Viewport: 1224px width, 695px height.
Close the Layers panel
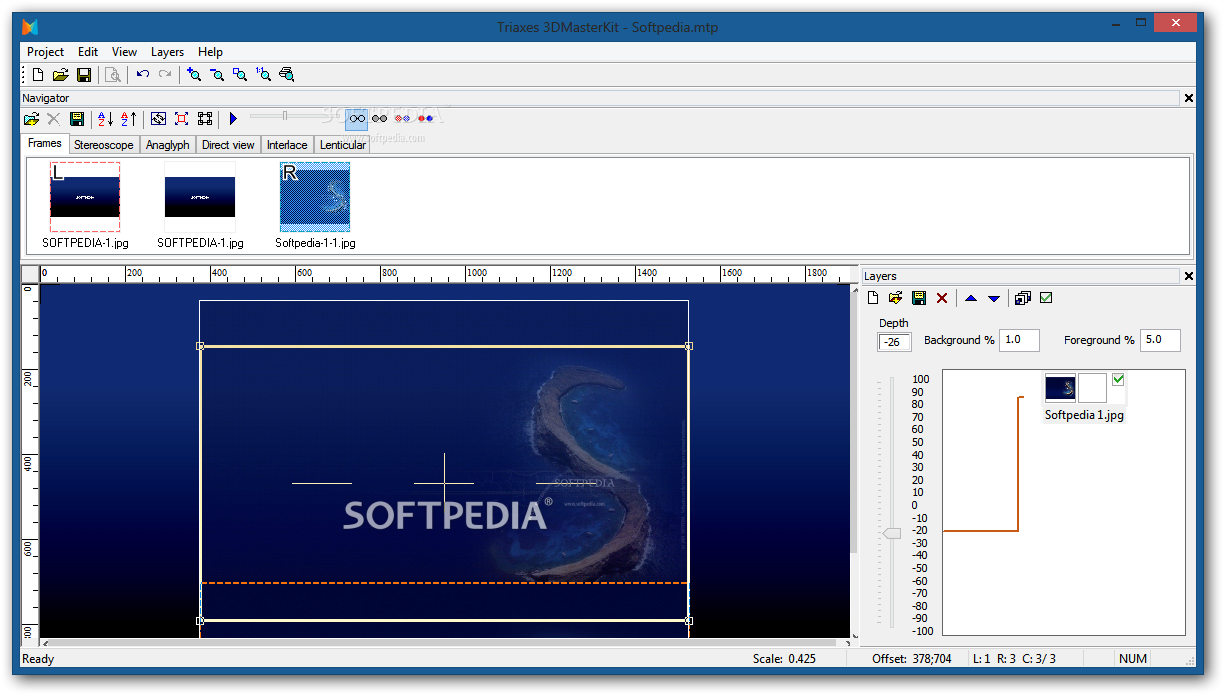1189,276
